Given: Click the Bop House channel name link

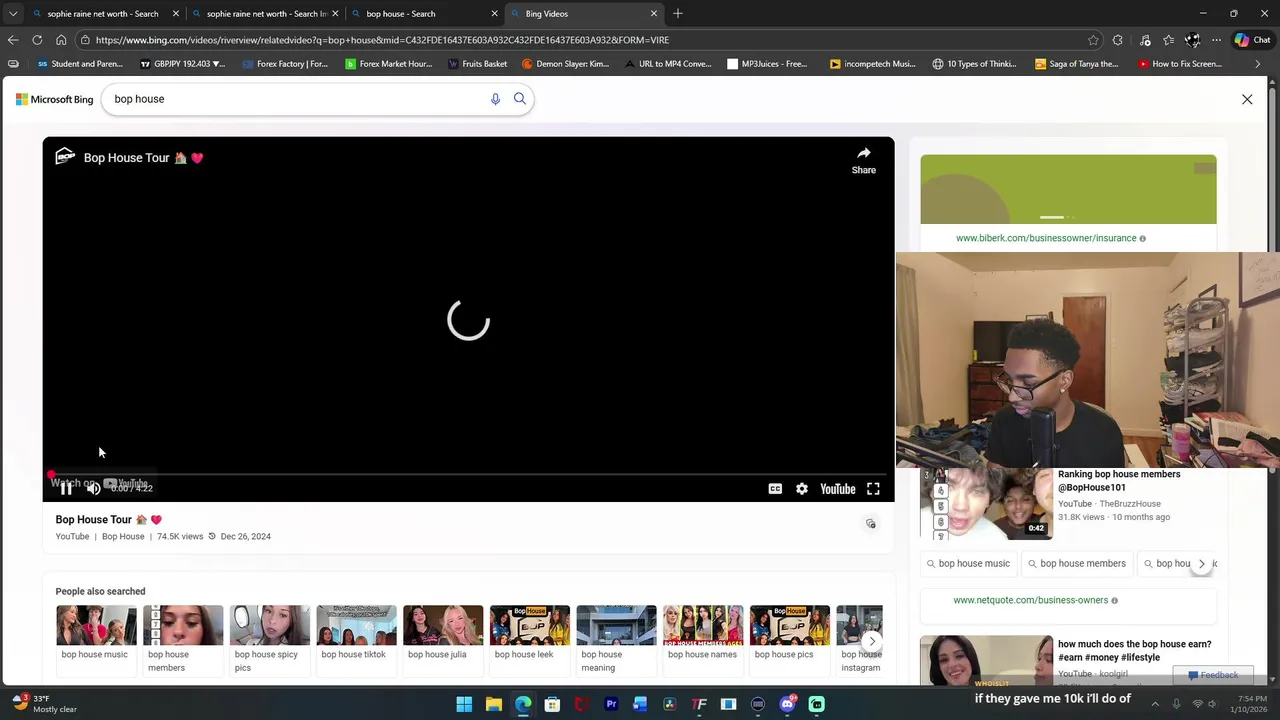Looking at the screenshot, I should [123, 537].
